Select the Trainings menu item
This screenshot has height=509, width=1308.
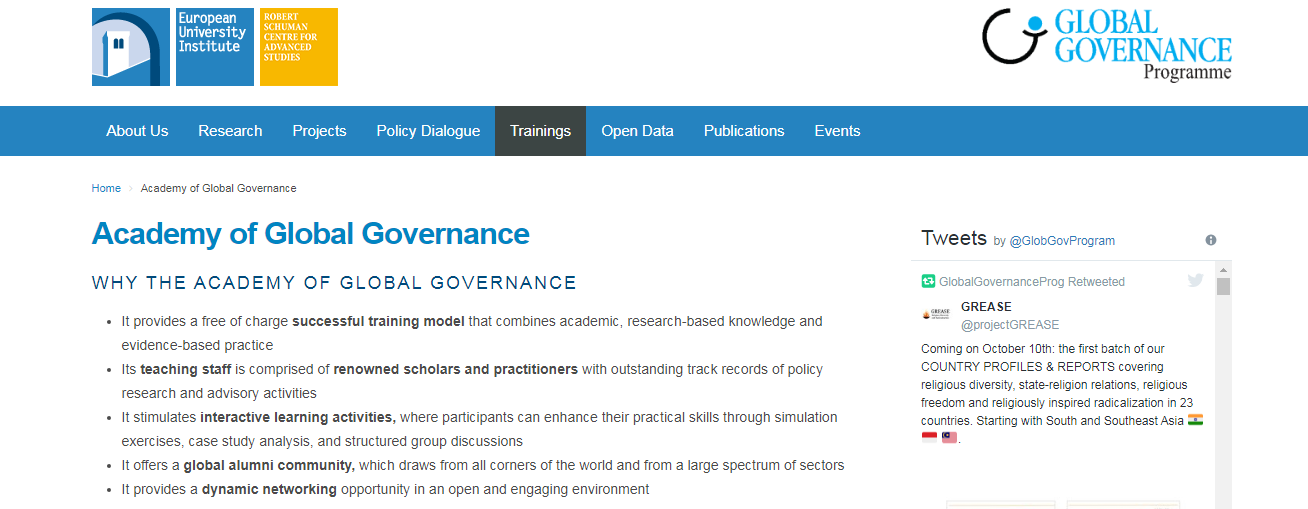coord(540,131)
